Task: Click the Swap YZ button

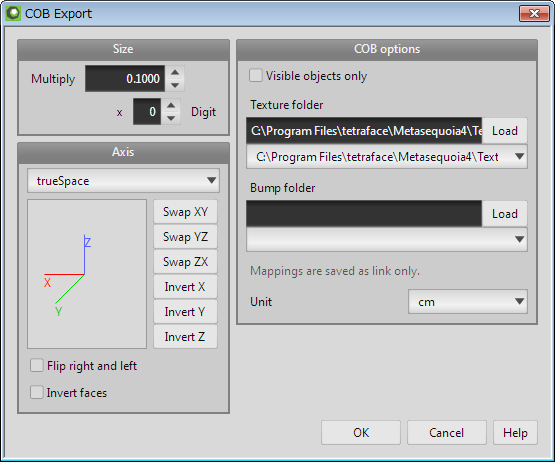Action: (185, 236)
